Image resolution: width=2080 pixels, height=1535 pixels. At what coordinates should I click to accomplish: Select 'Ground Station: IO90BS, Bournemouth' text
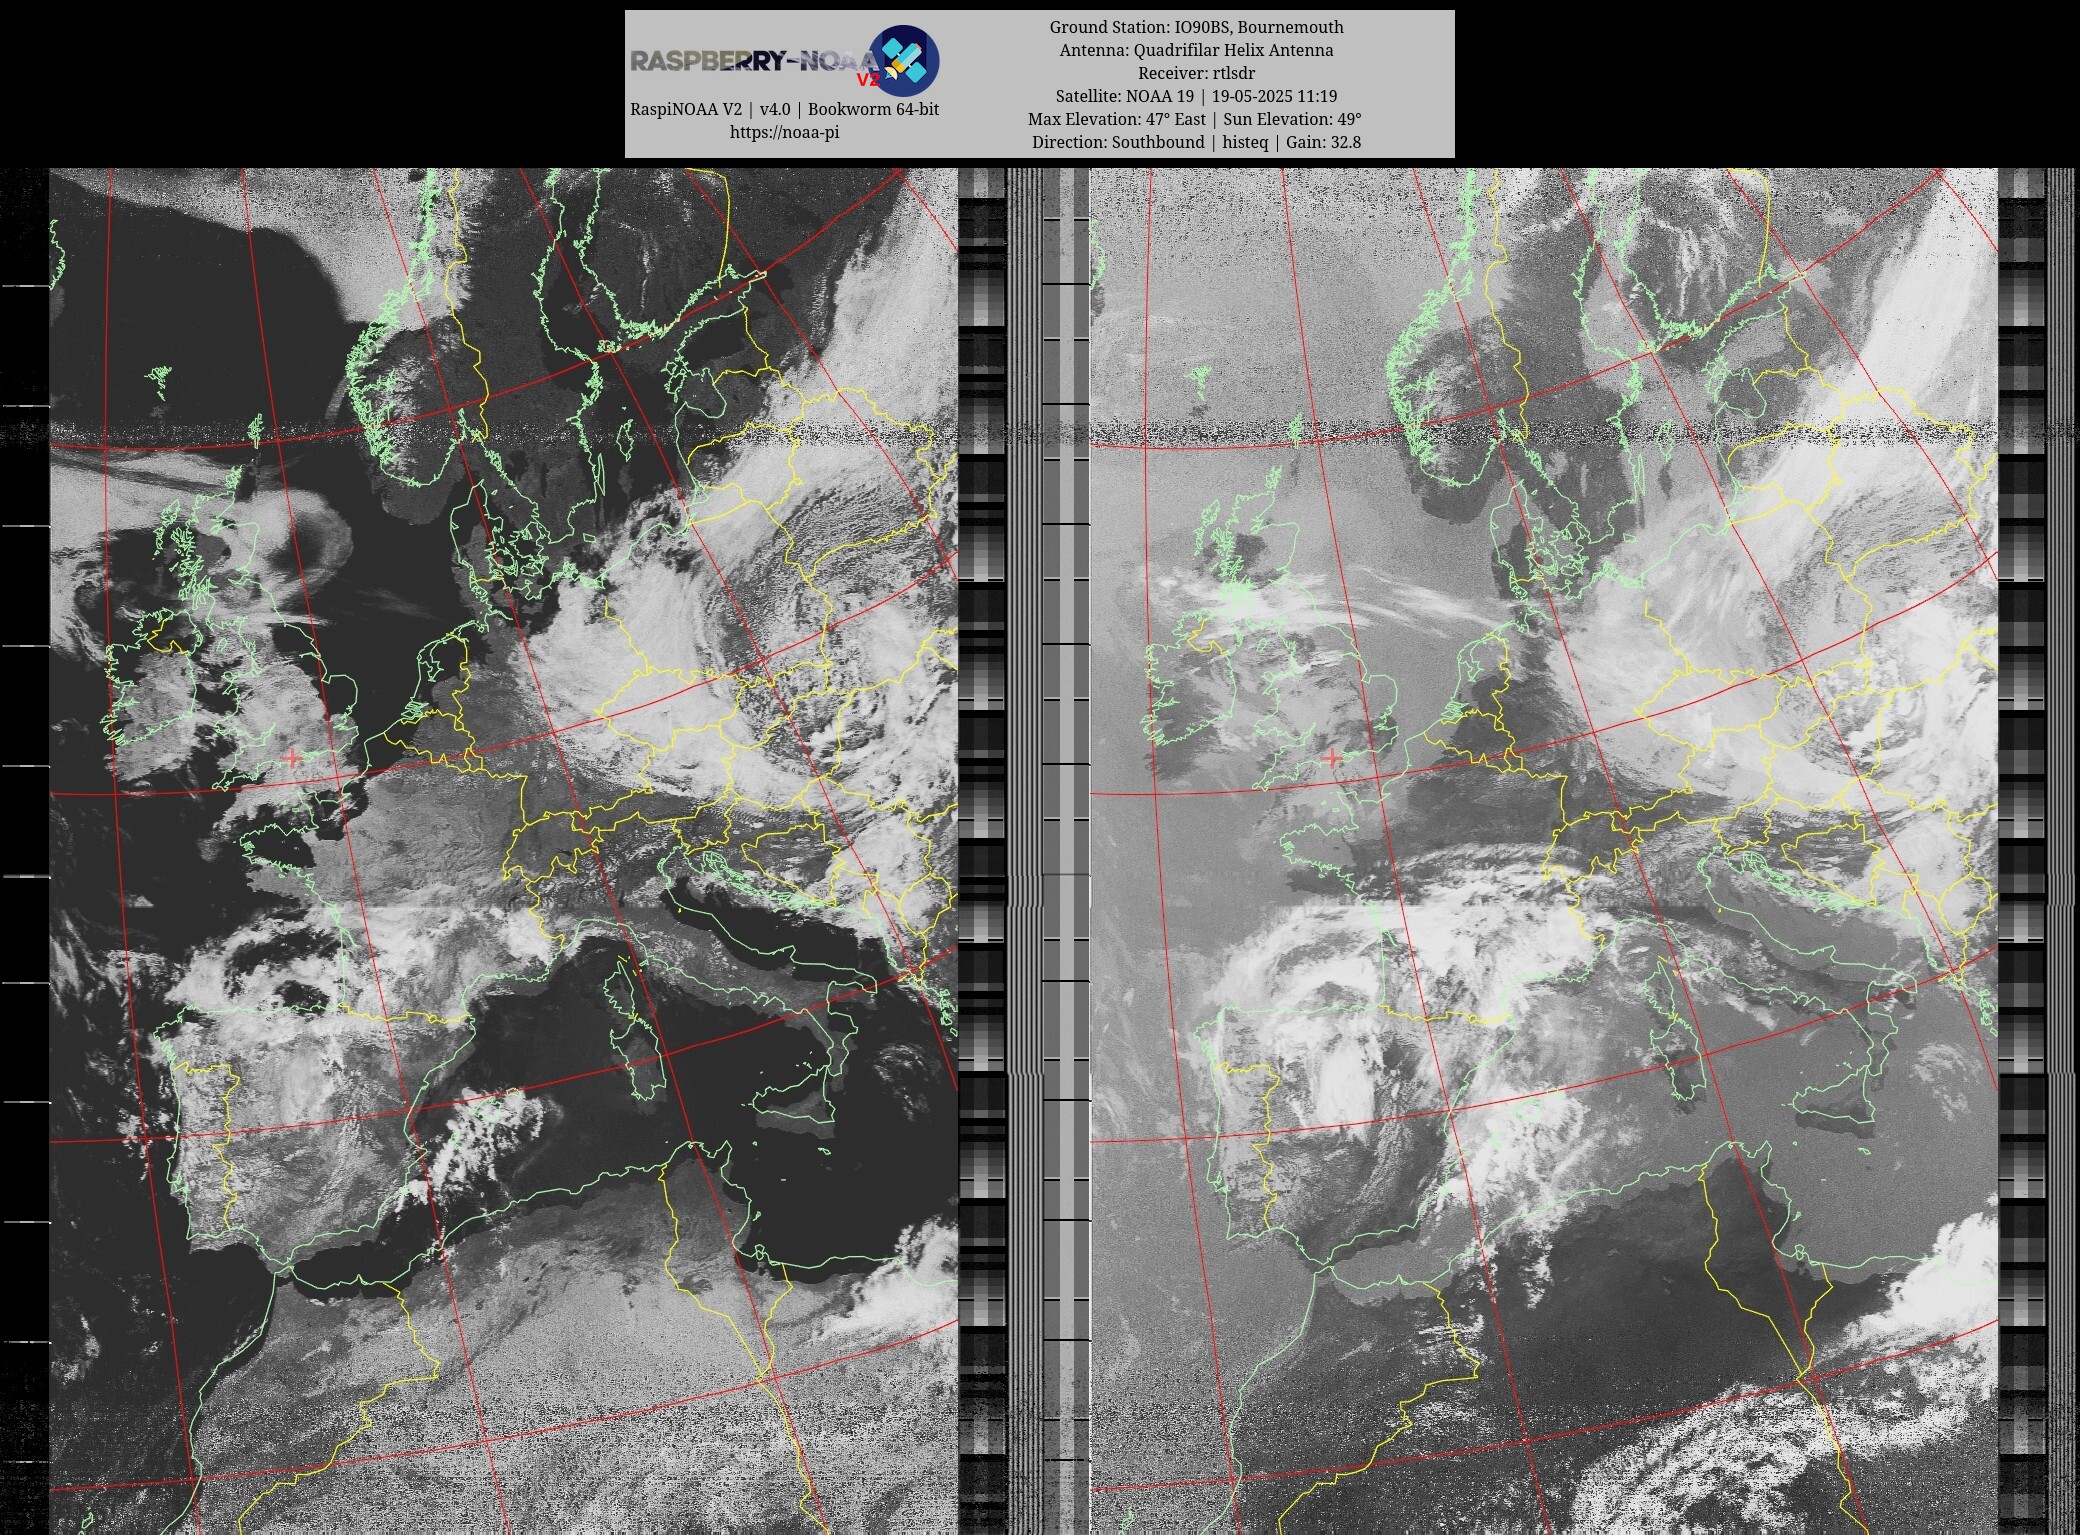(x=1196, y=27)
